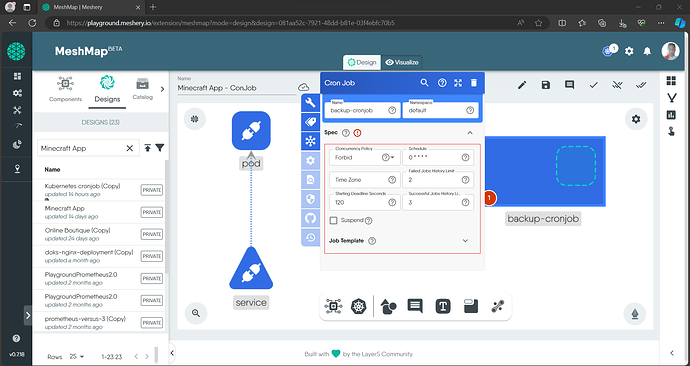Validate design with single check icon
Screen dimensions: 690x366
(593, 85)
